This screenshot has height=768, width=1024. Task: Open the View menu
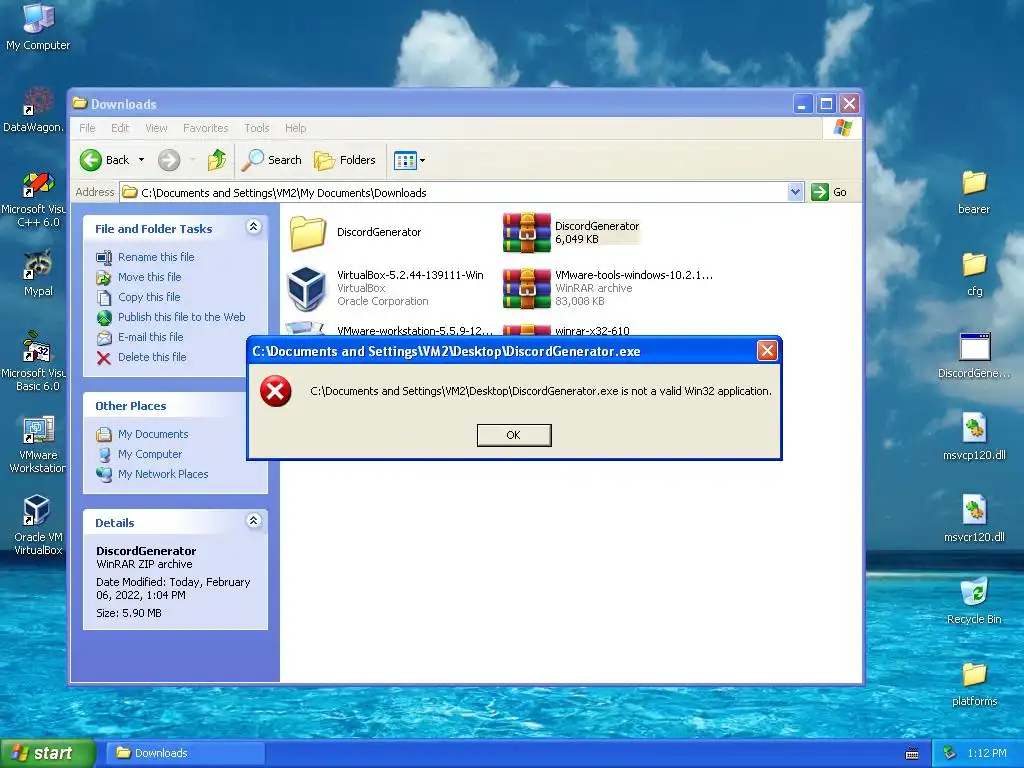[x=156, y=128]
